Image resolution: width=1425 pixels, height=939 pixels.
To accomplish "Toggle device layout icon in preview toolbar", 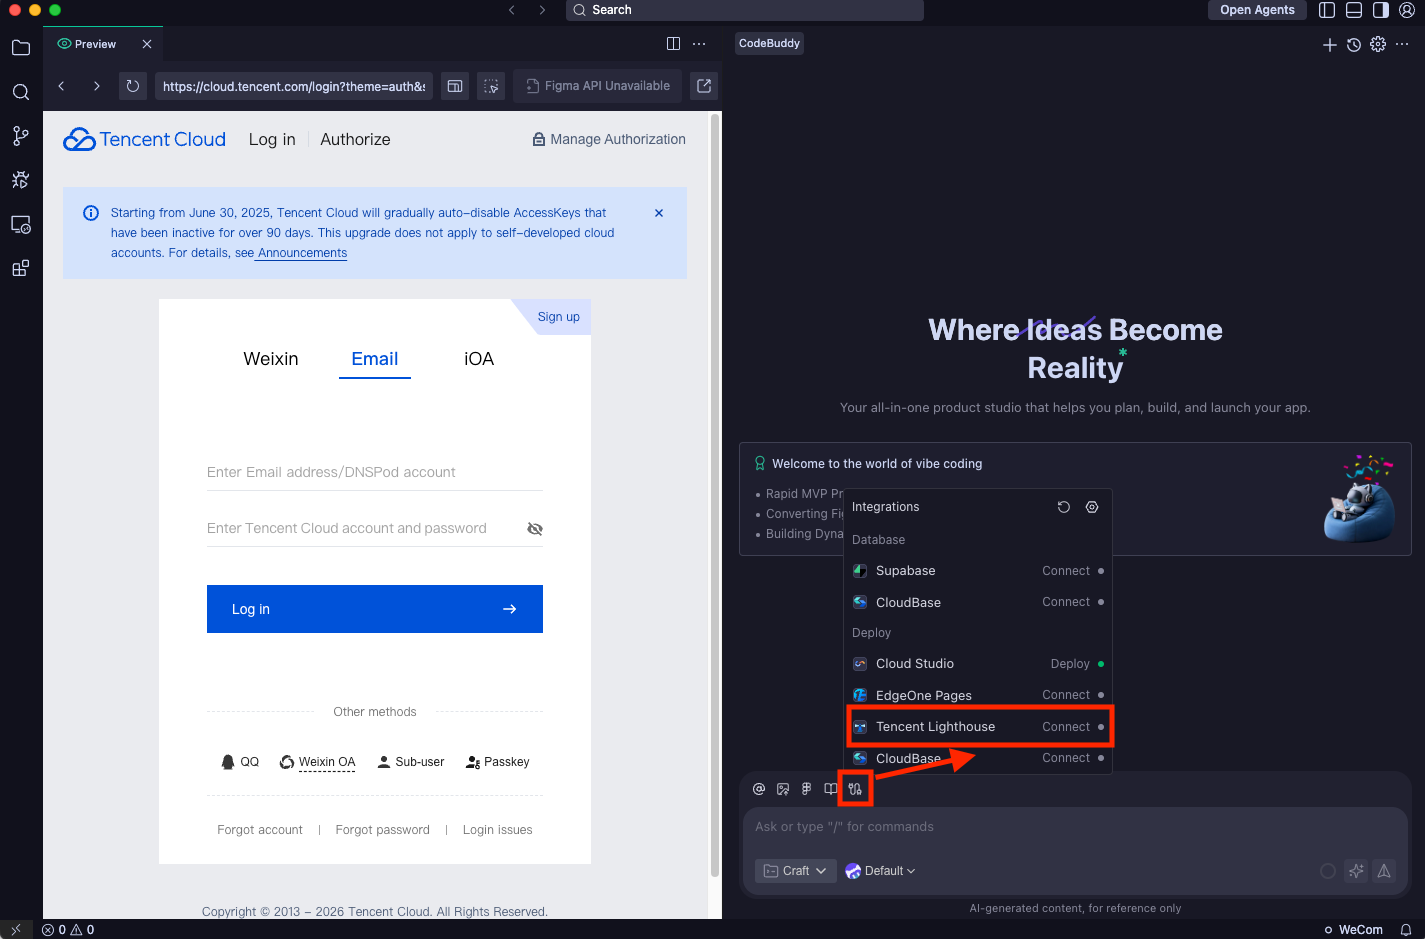I will 455,86.
